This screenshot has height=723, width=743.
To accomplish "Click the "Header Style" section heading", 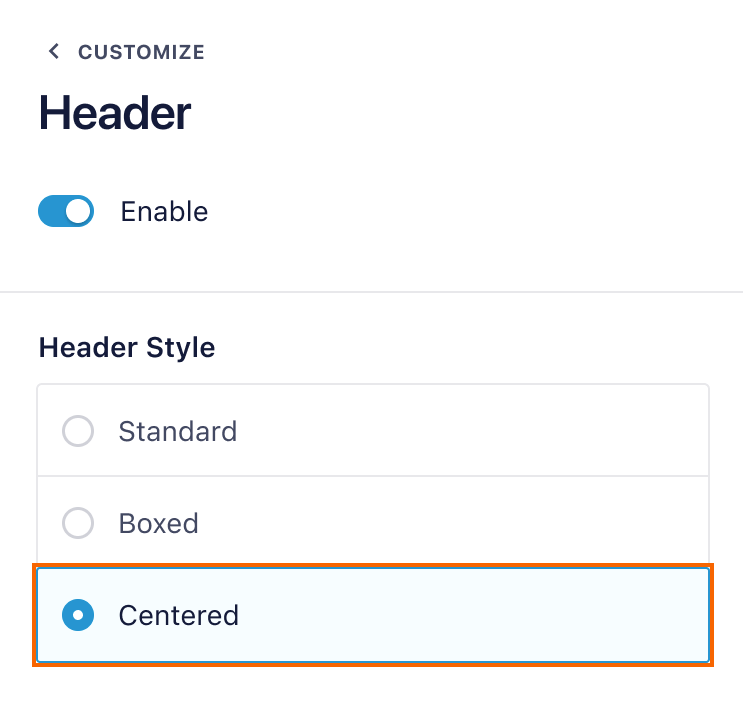I will (127, 348).
